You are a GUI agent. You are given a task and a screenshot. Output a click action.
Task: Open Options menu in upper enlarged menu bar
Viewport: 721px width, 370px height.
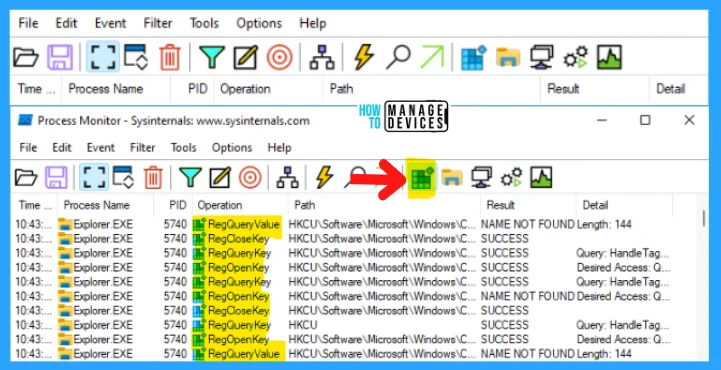pyautogui.click(x=259, y=23)
